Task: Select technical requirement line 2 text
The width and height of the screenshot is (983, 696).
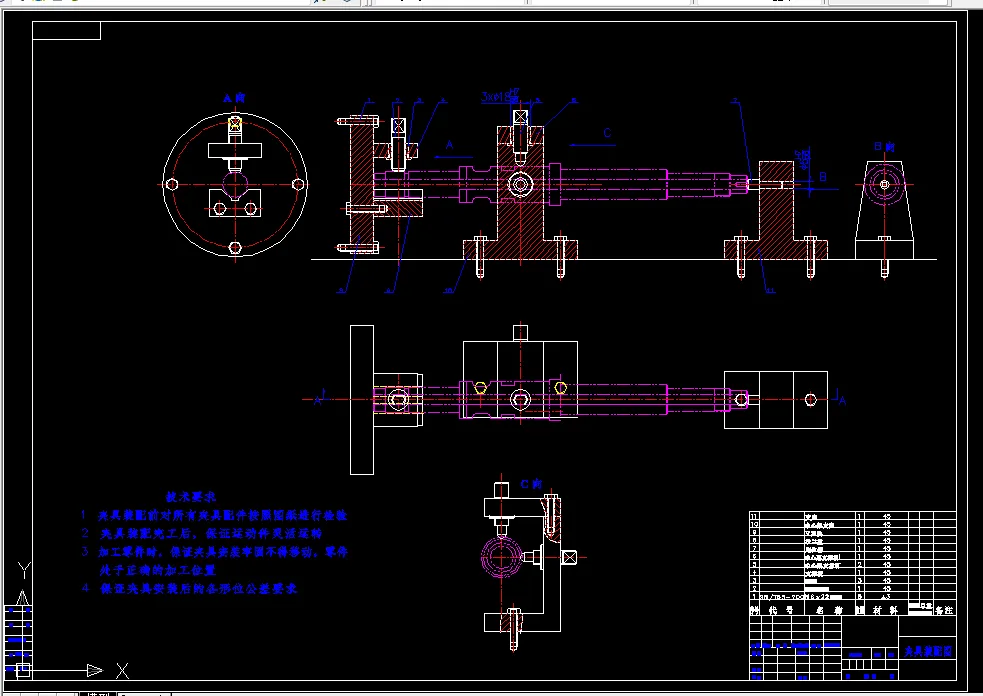Action: [202, 534]
